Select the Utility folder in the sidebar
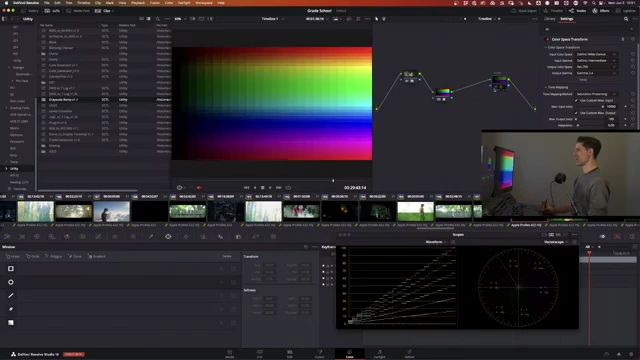The height and width of the screenshot is (360, 640). click(x=14, y=169)
